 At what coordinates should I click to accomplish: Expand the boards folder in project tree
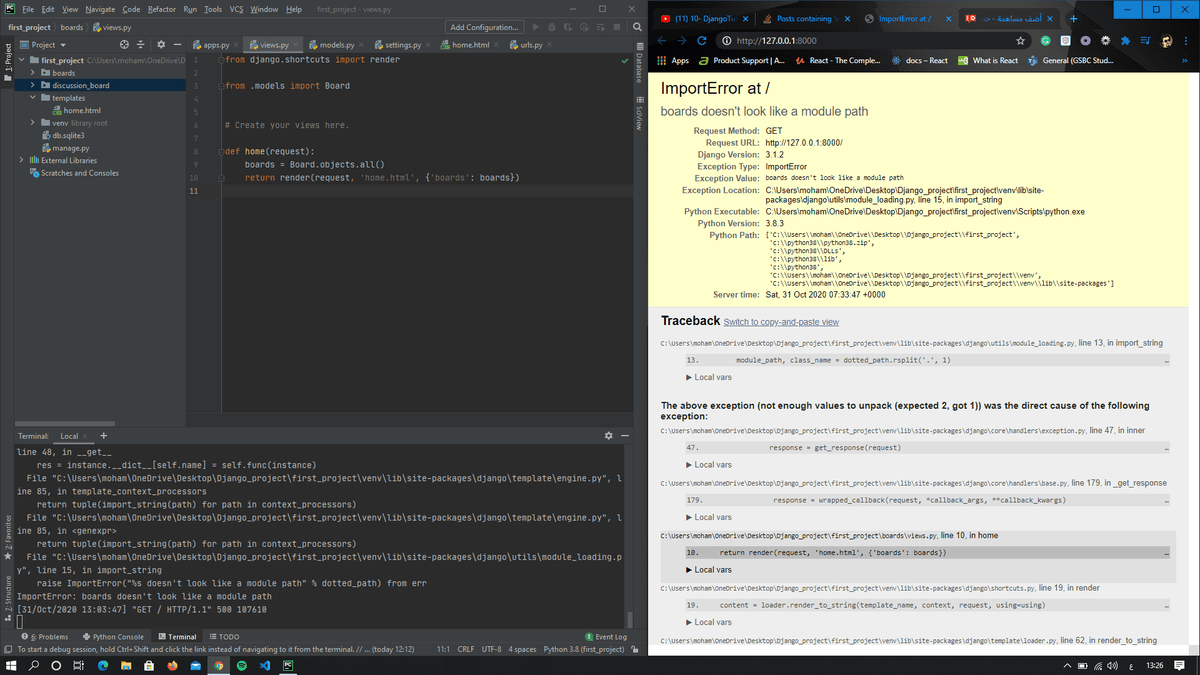(33, 73)
